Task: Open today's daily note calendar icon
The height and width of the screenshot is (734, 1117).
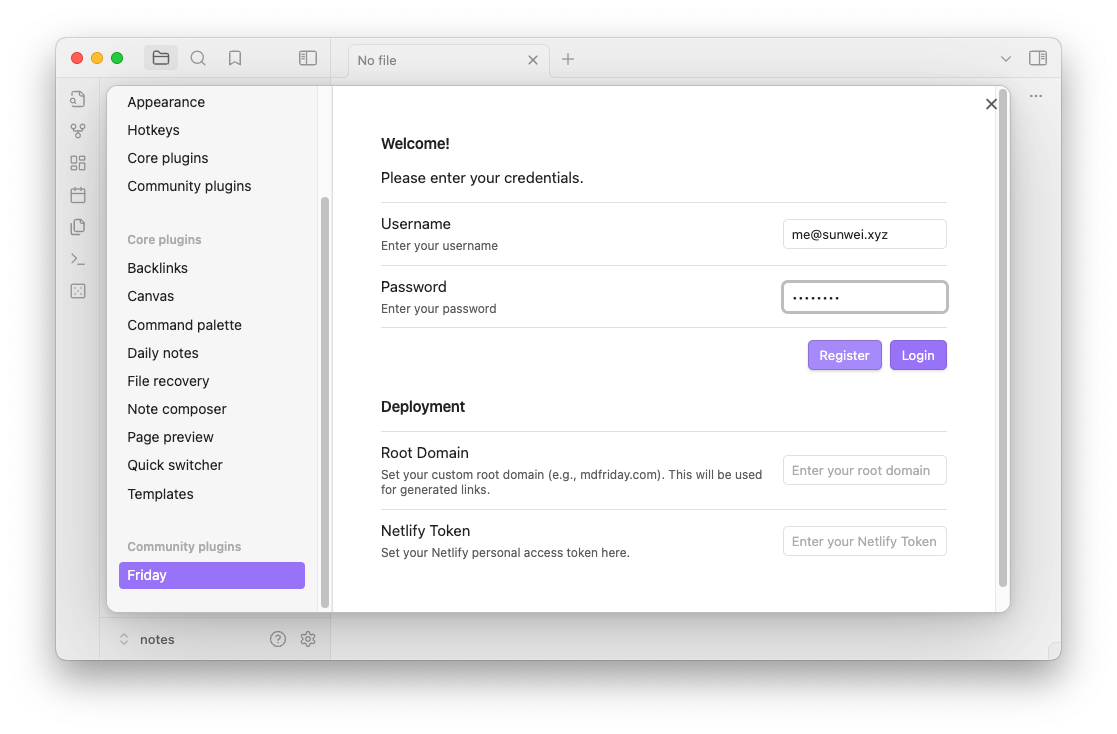Action: [x=78, y=195]
